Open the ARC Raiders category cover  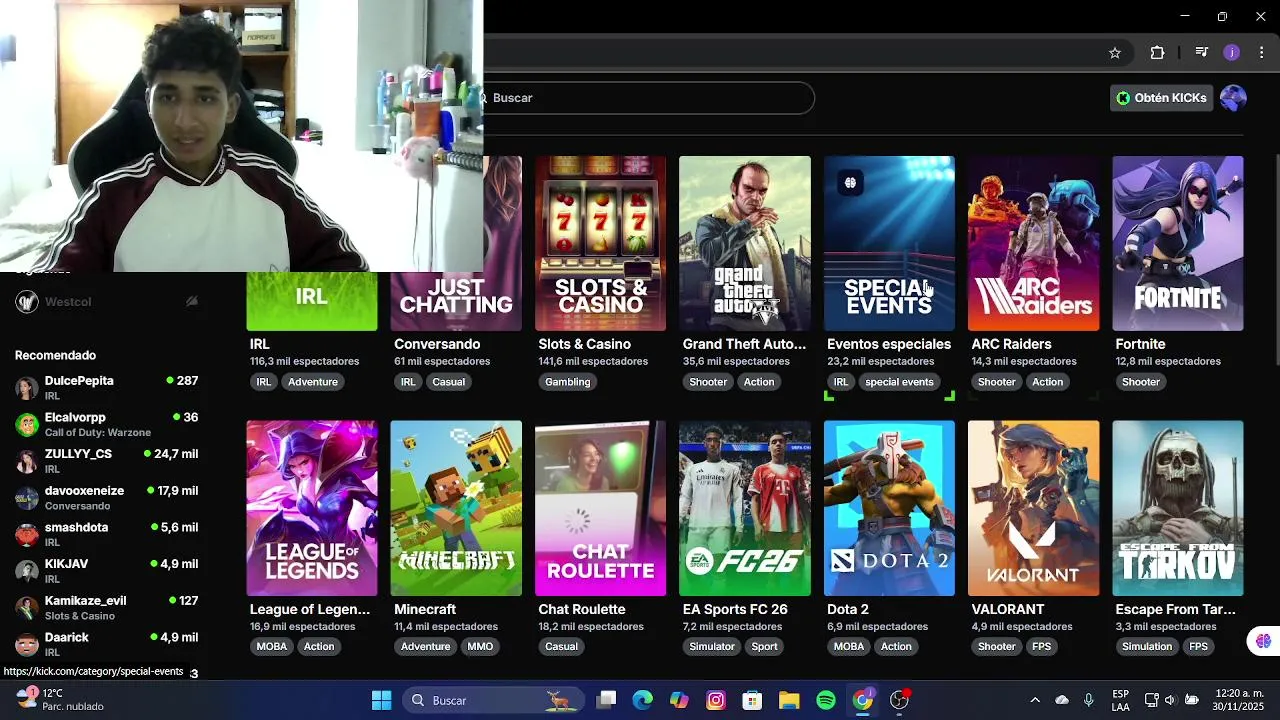tap(1033, 243)
